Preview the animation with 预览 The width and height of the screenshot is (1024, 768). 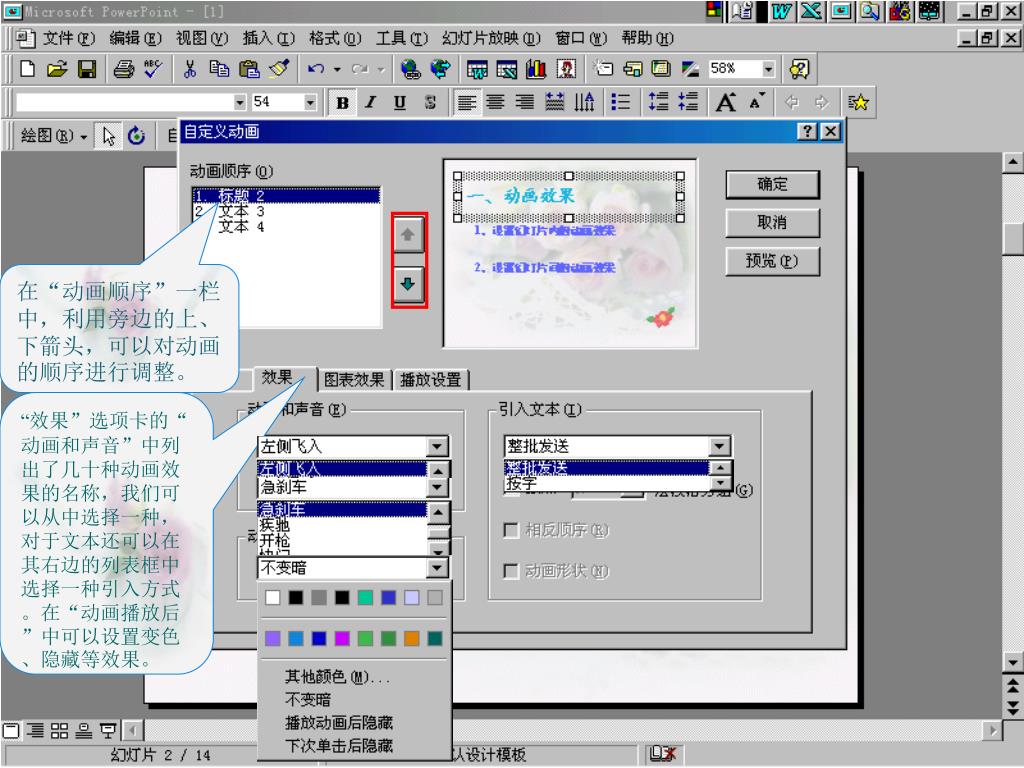pyautogui.click(x=773, y=261)
